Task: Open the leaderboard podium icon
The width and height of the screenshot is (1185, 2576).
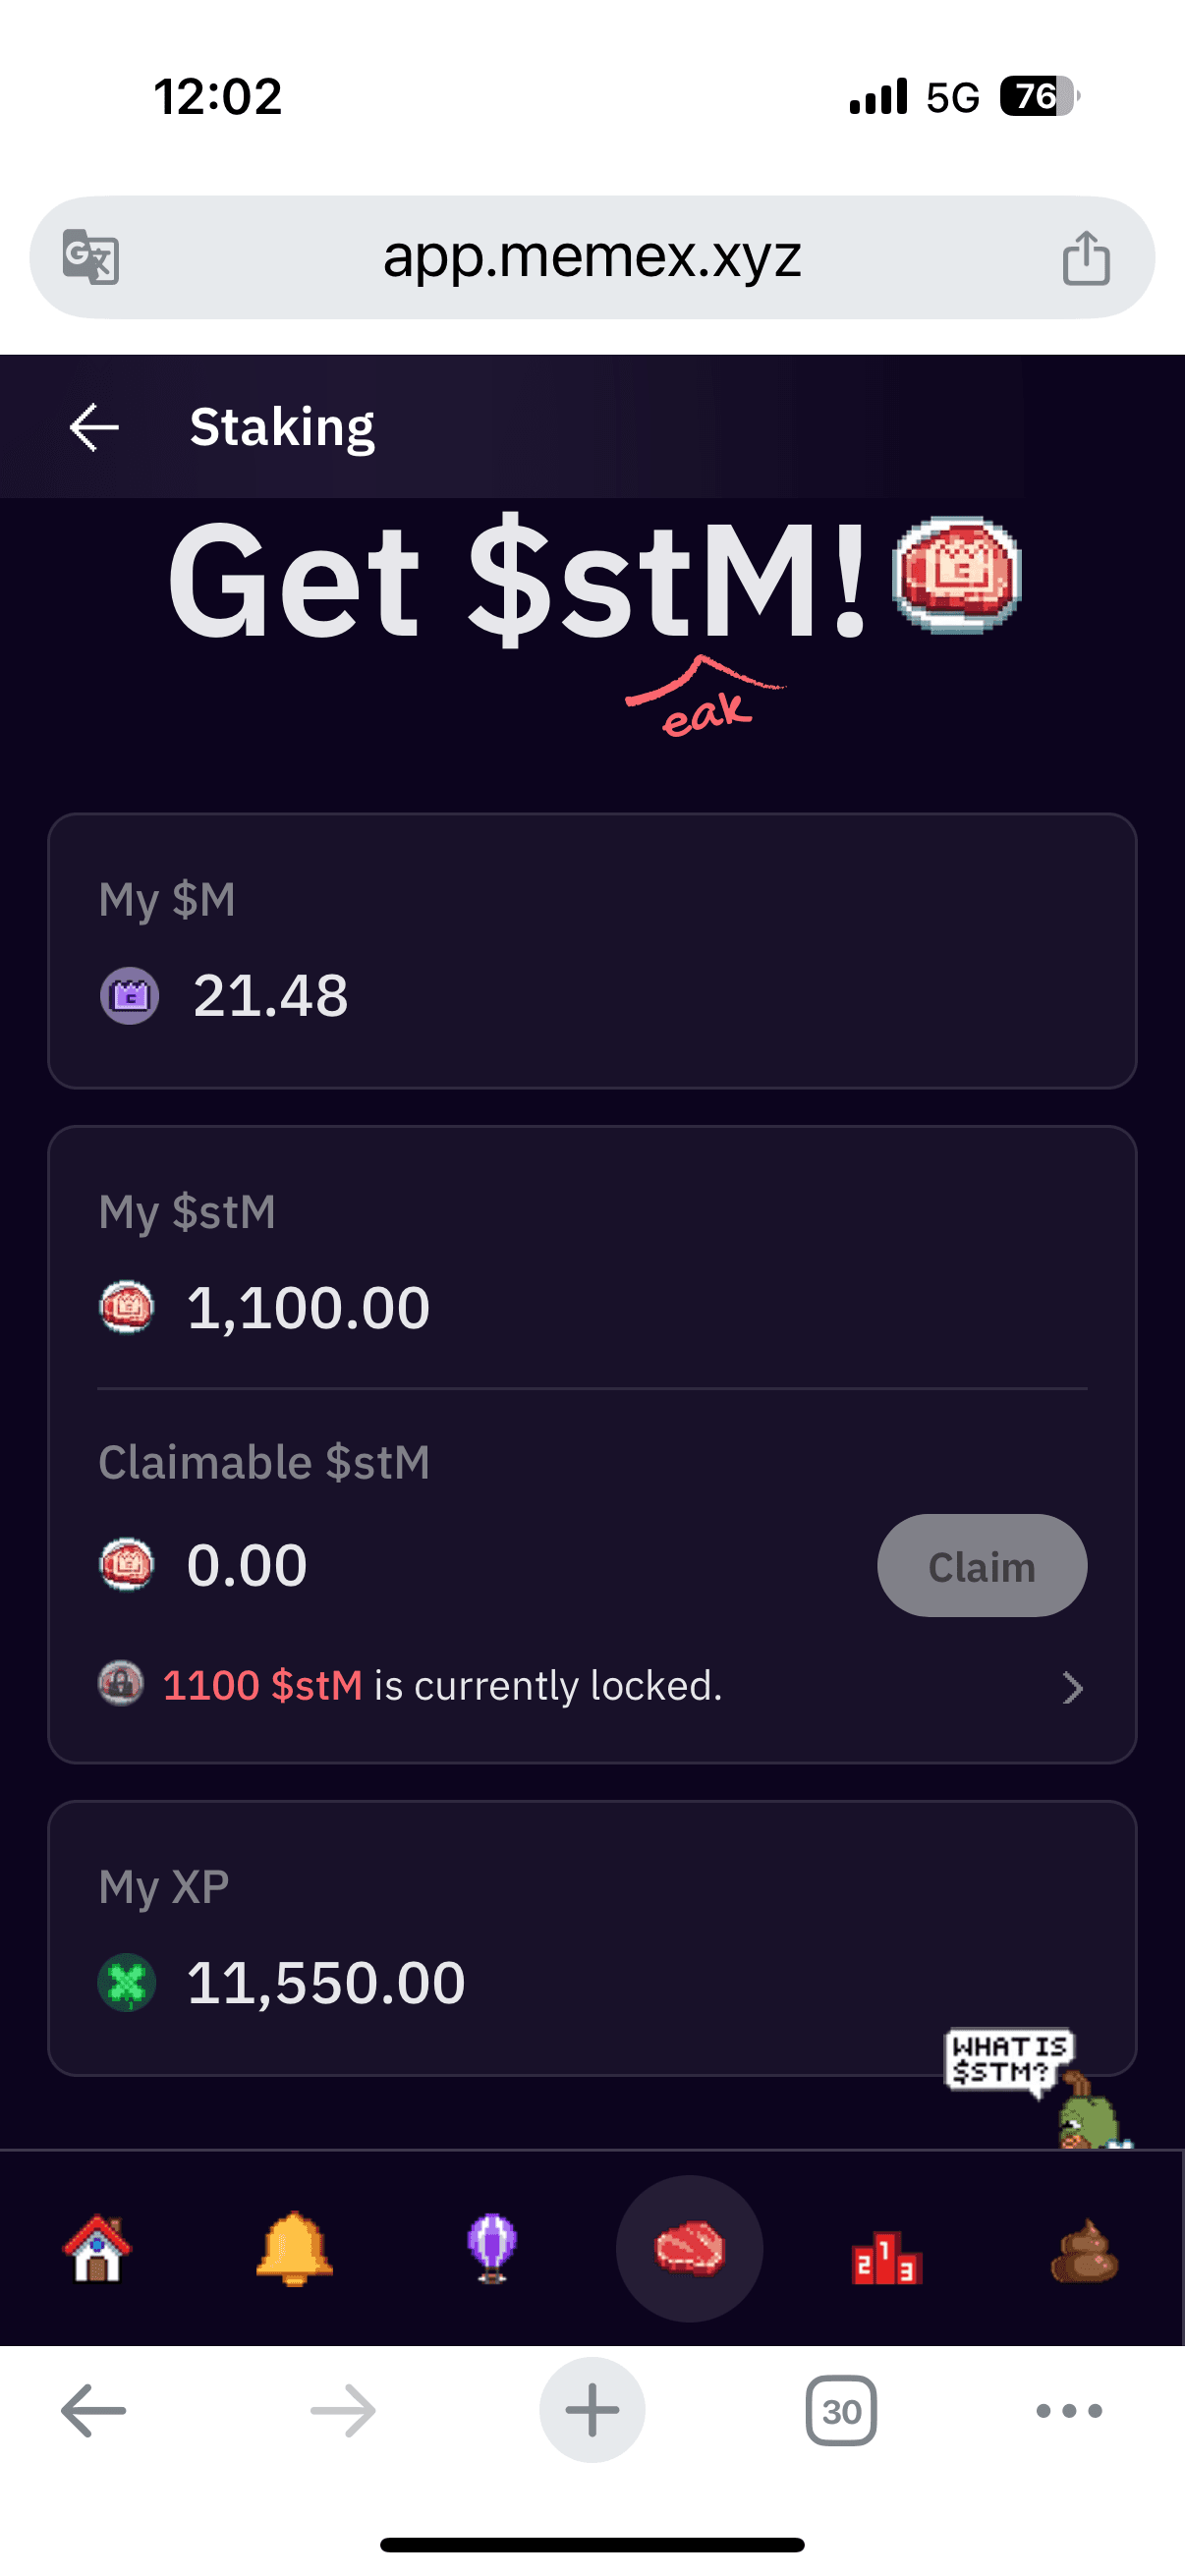Action: point(886,2257)
